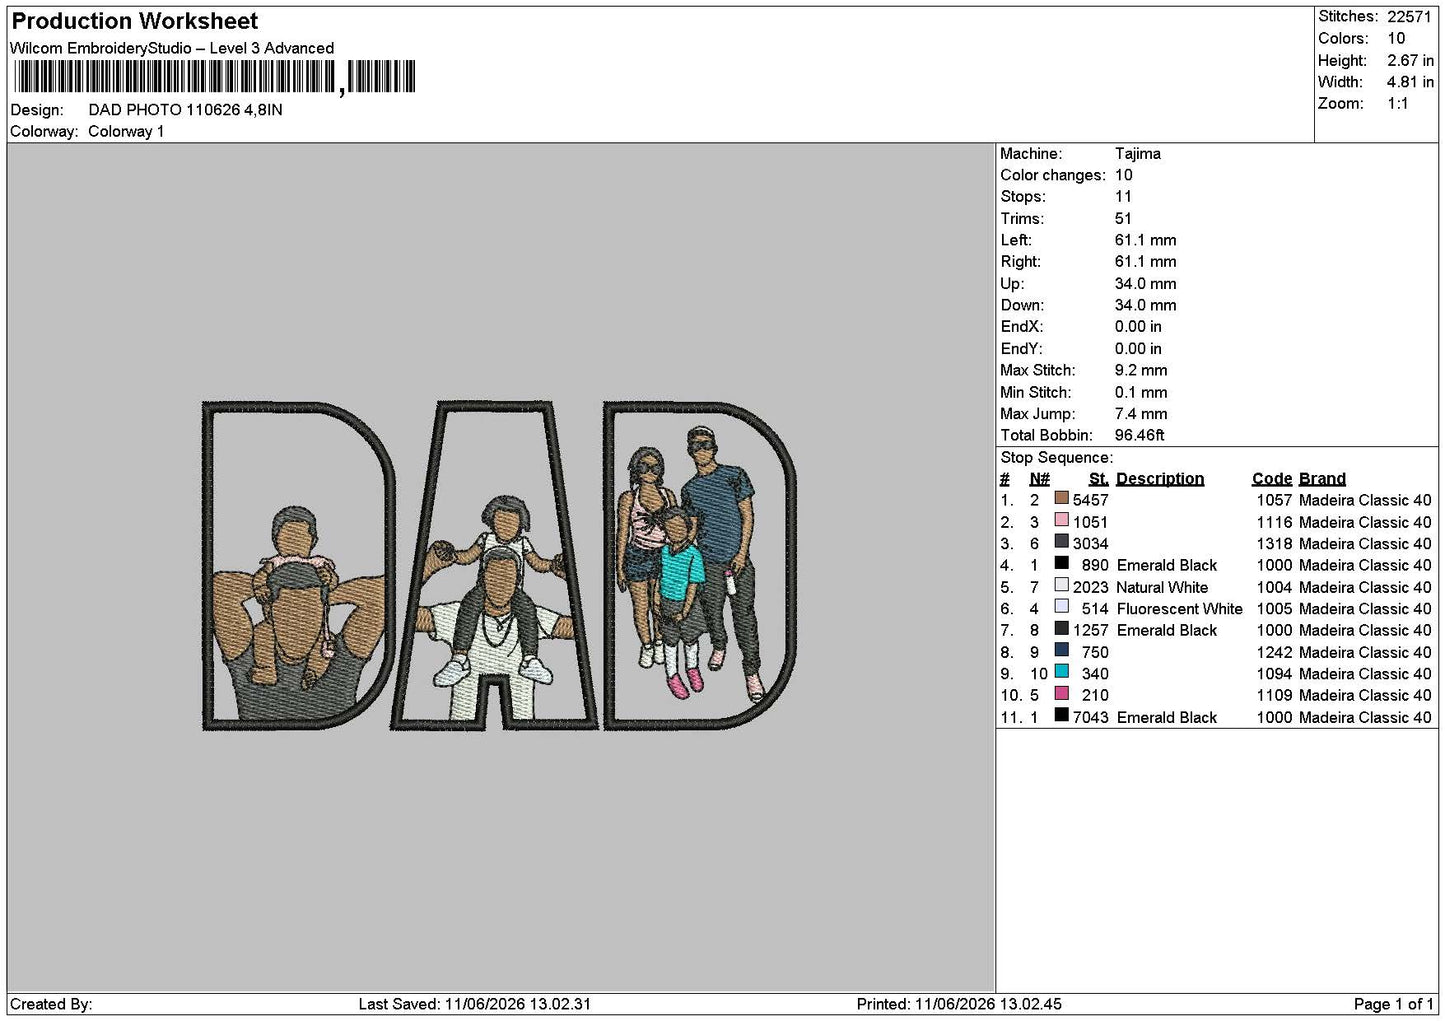
Task: Click the Zoom value 1:1
Action: [1397, 104]
